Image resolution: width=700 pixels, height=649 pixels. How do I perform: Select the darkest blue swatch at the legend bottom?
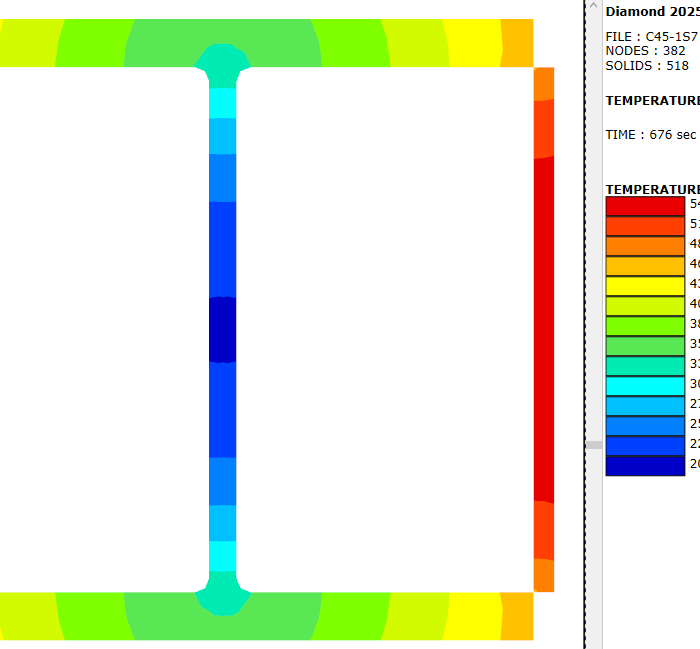(x=645, y=466)
